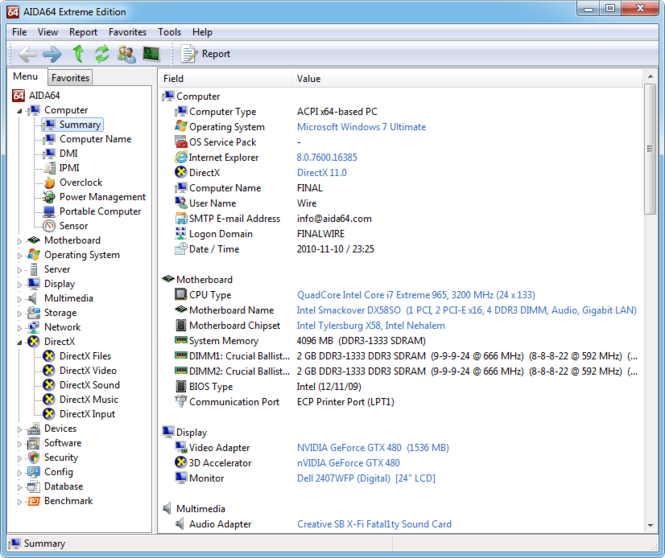665x558 pixels.
Task: Select the DMI icon in tree
Action: 50,153
